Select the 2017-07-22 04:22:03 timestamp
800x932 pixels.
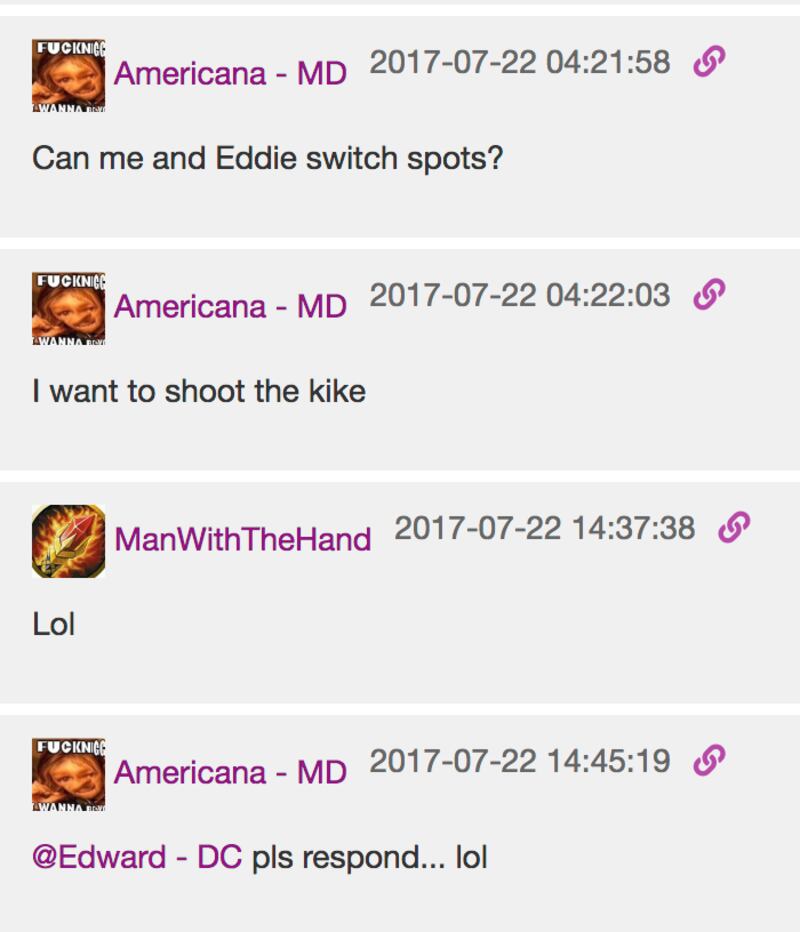(x=520, y=295)
